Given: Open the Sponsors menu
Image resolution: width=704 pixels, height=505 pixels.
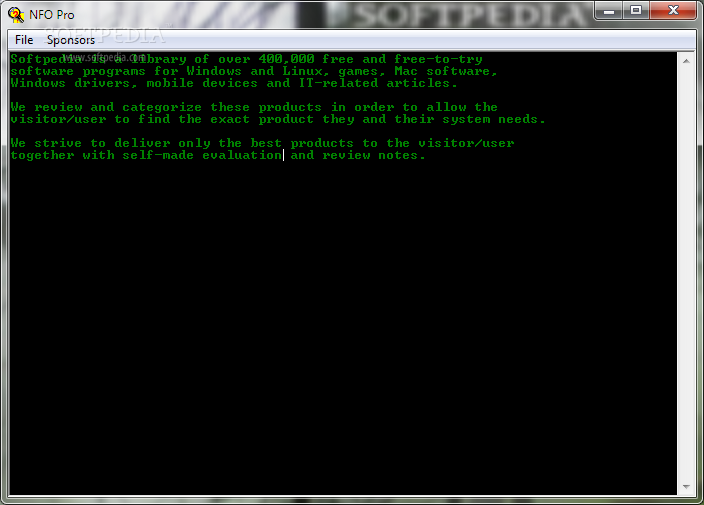Looking at the screenshot, I should [x=71, y=40].
